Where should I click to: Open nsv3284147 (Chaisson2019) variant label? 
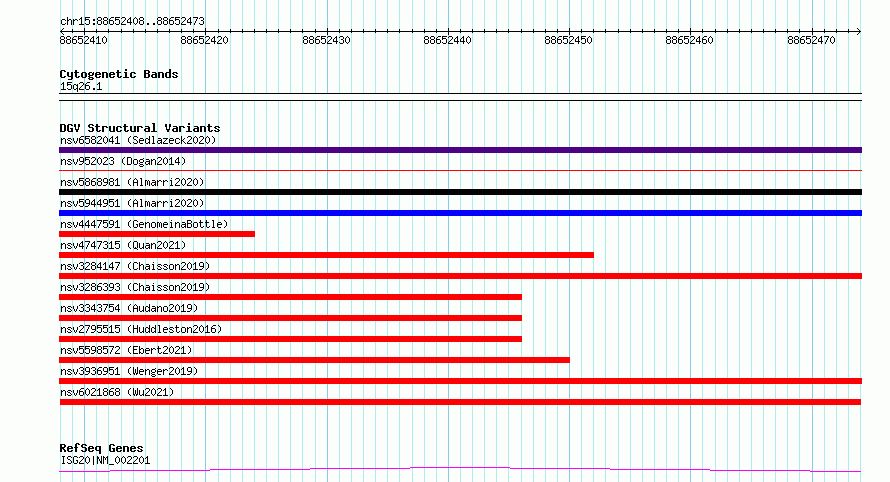pyautogui.click(x=135, y=266)
